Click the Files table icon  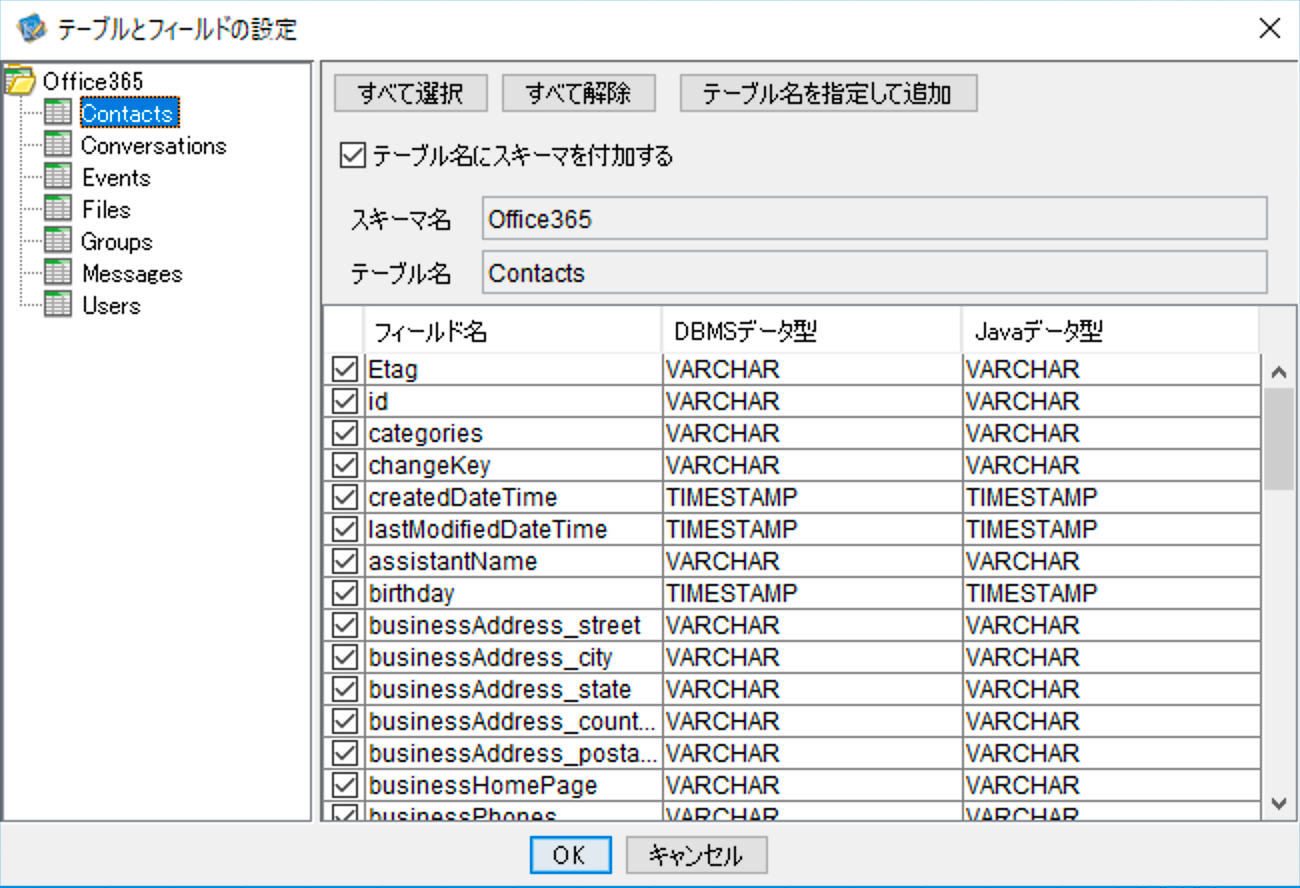(58, 209)
